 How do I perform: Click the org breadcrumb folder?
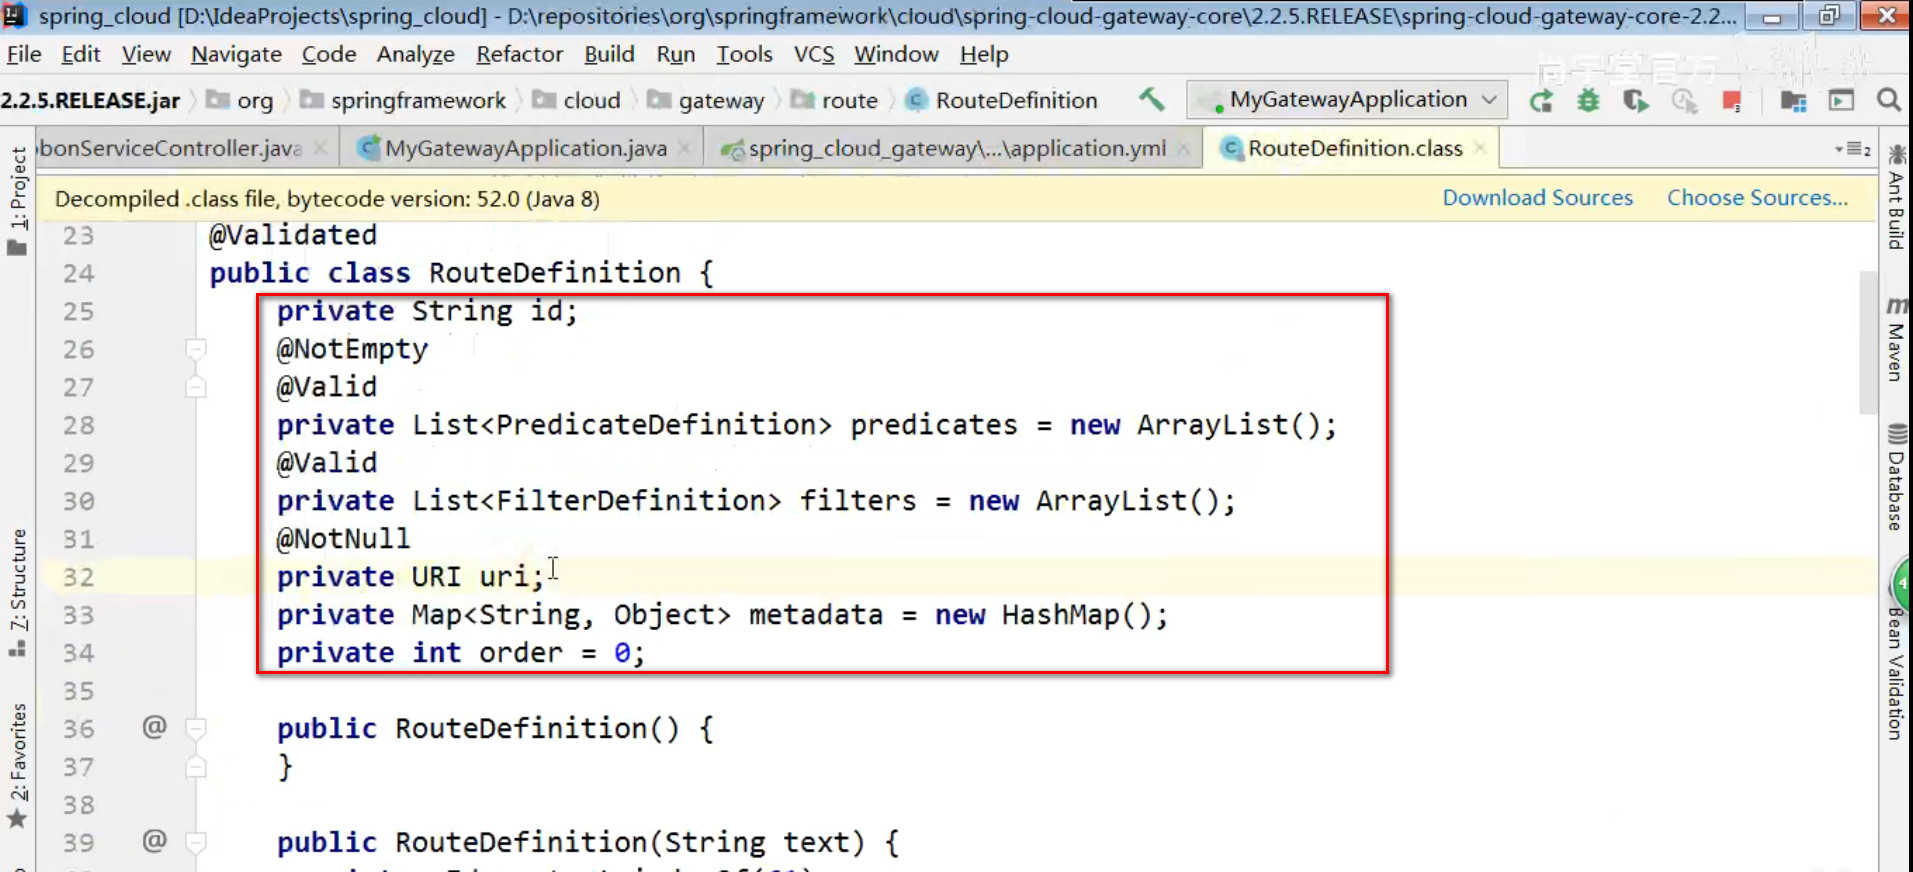pos(240,100)
